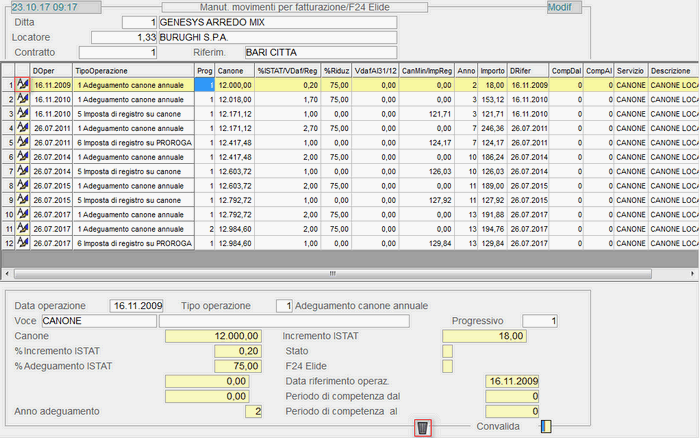Click the importo cell 153,12

pyautogui.click(x=492, y=100)
